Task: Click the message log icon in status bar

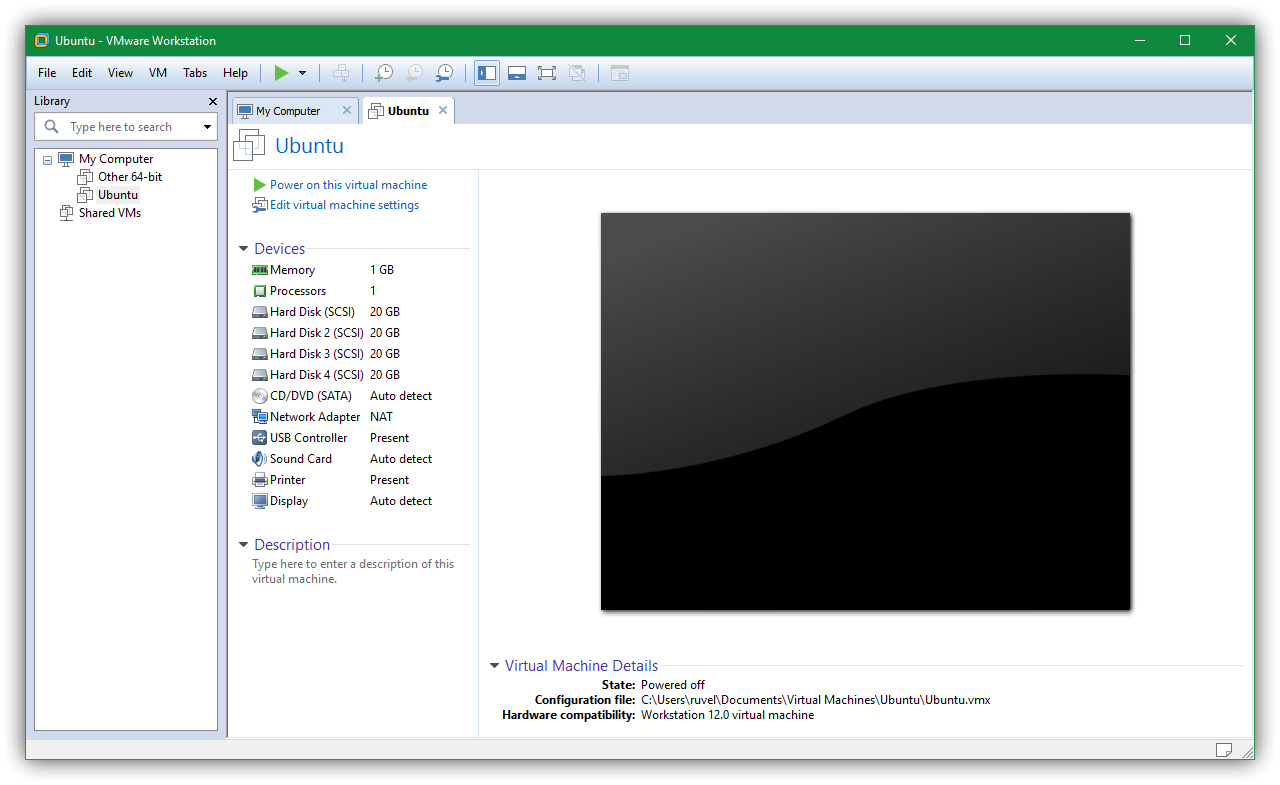Action: 1224,750
